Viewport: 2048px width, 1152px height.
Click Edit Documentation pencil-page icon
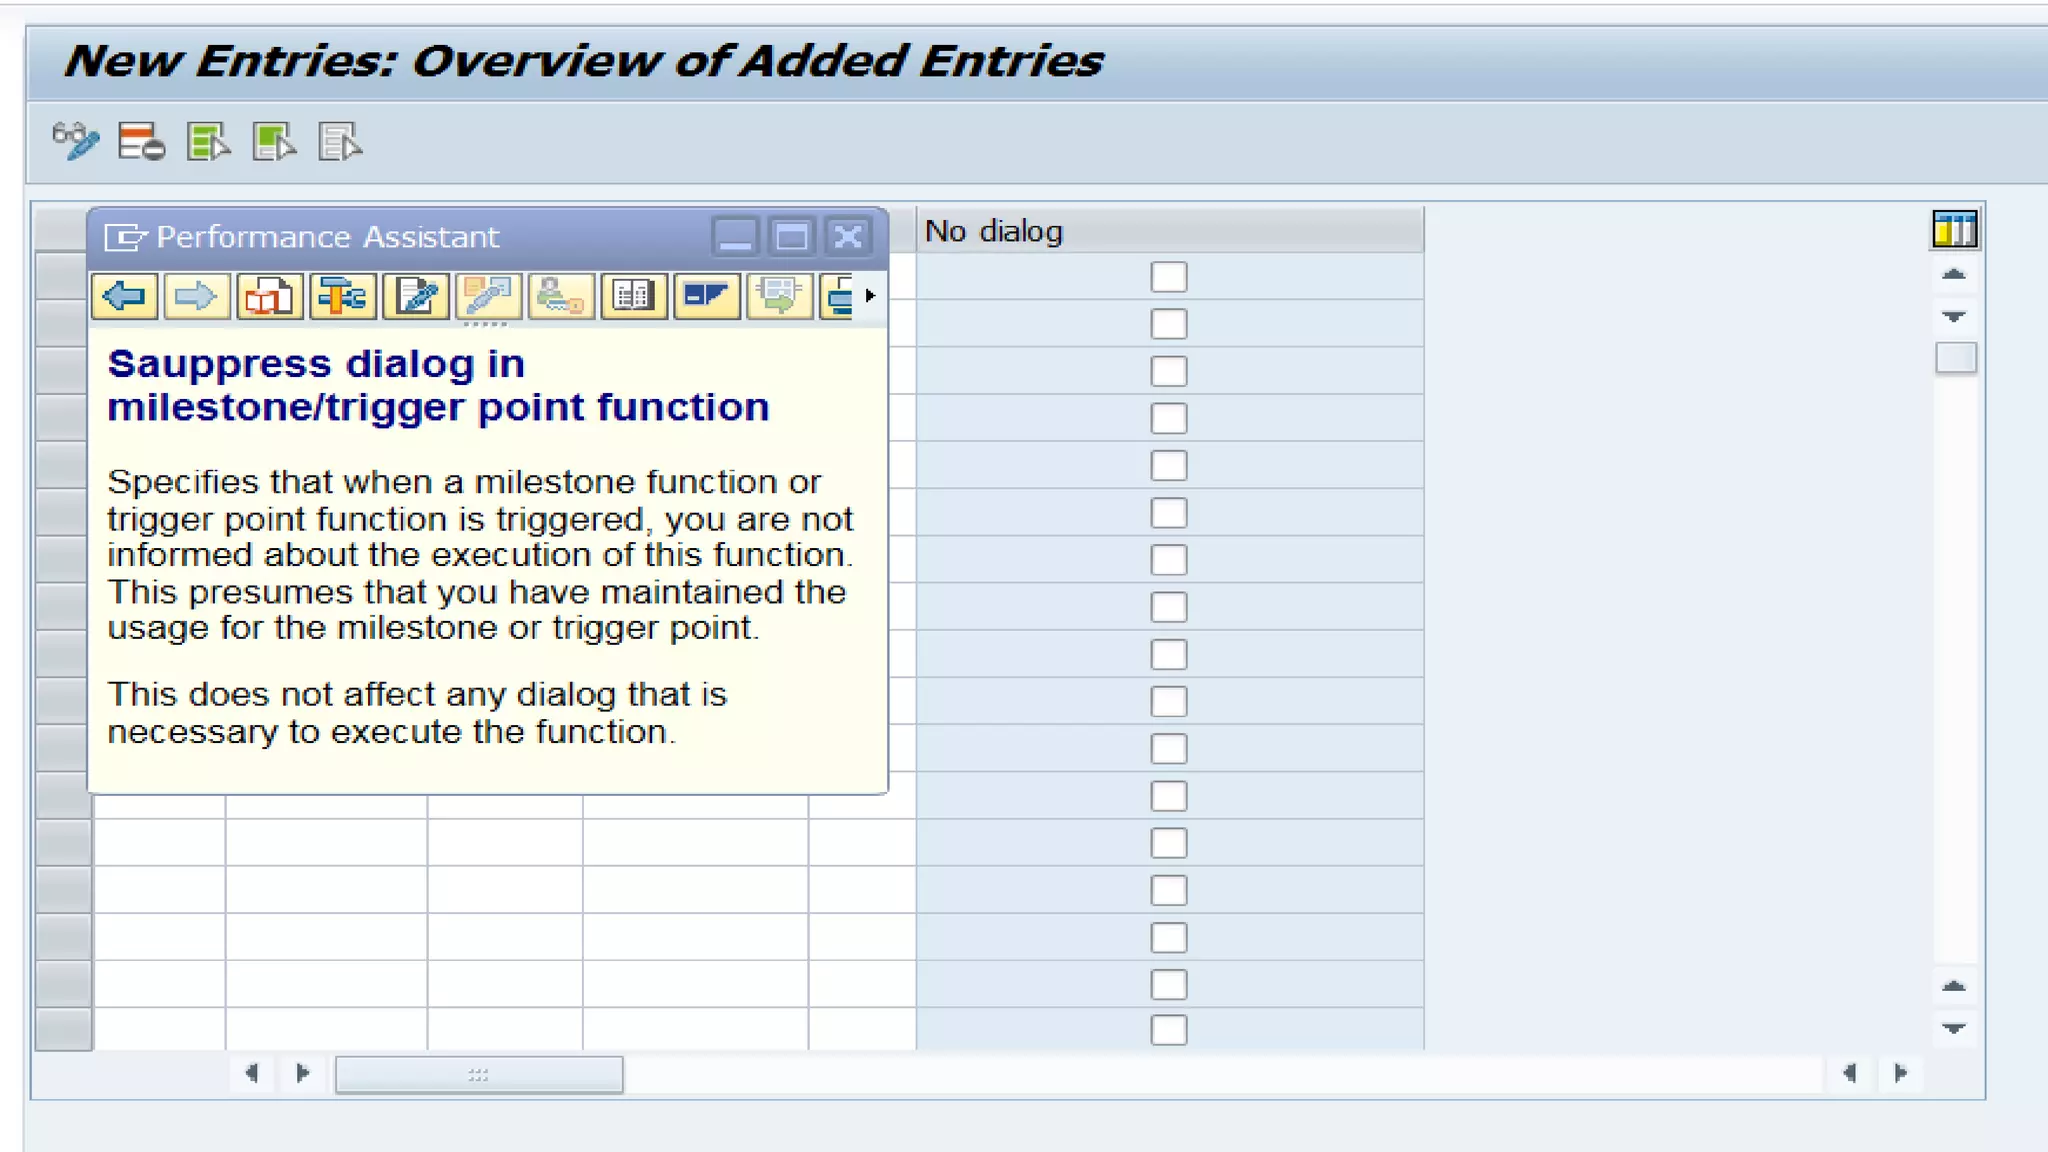tap(416, 296)
